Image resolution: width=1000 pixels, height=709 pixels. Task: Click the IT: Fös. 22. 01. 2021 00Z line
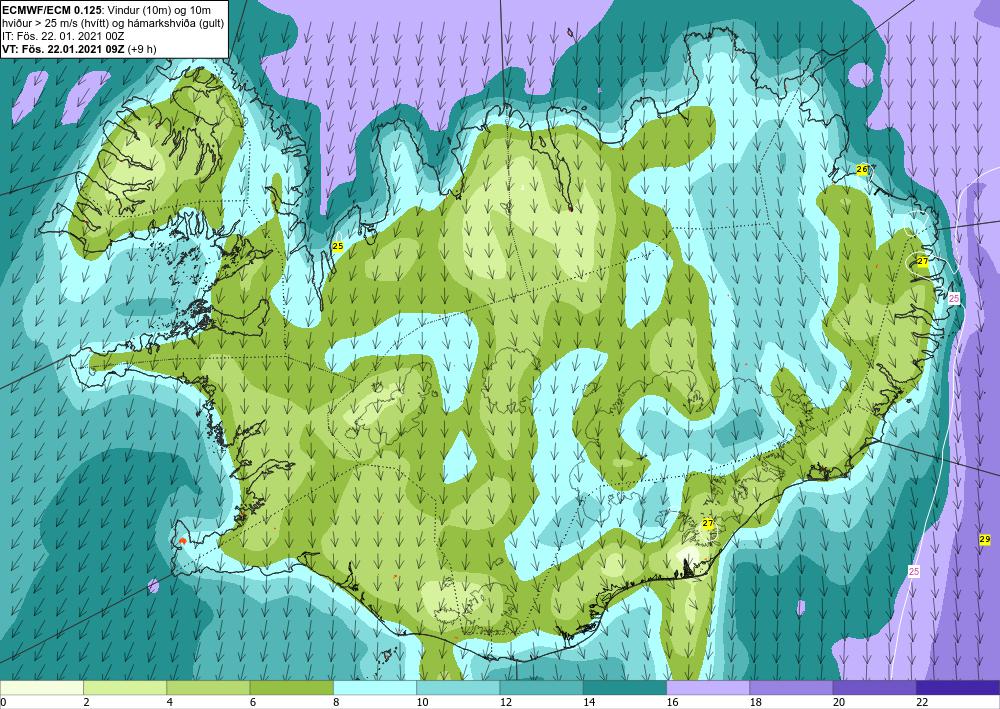coord(62,36)
